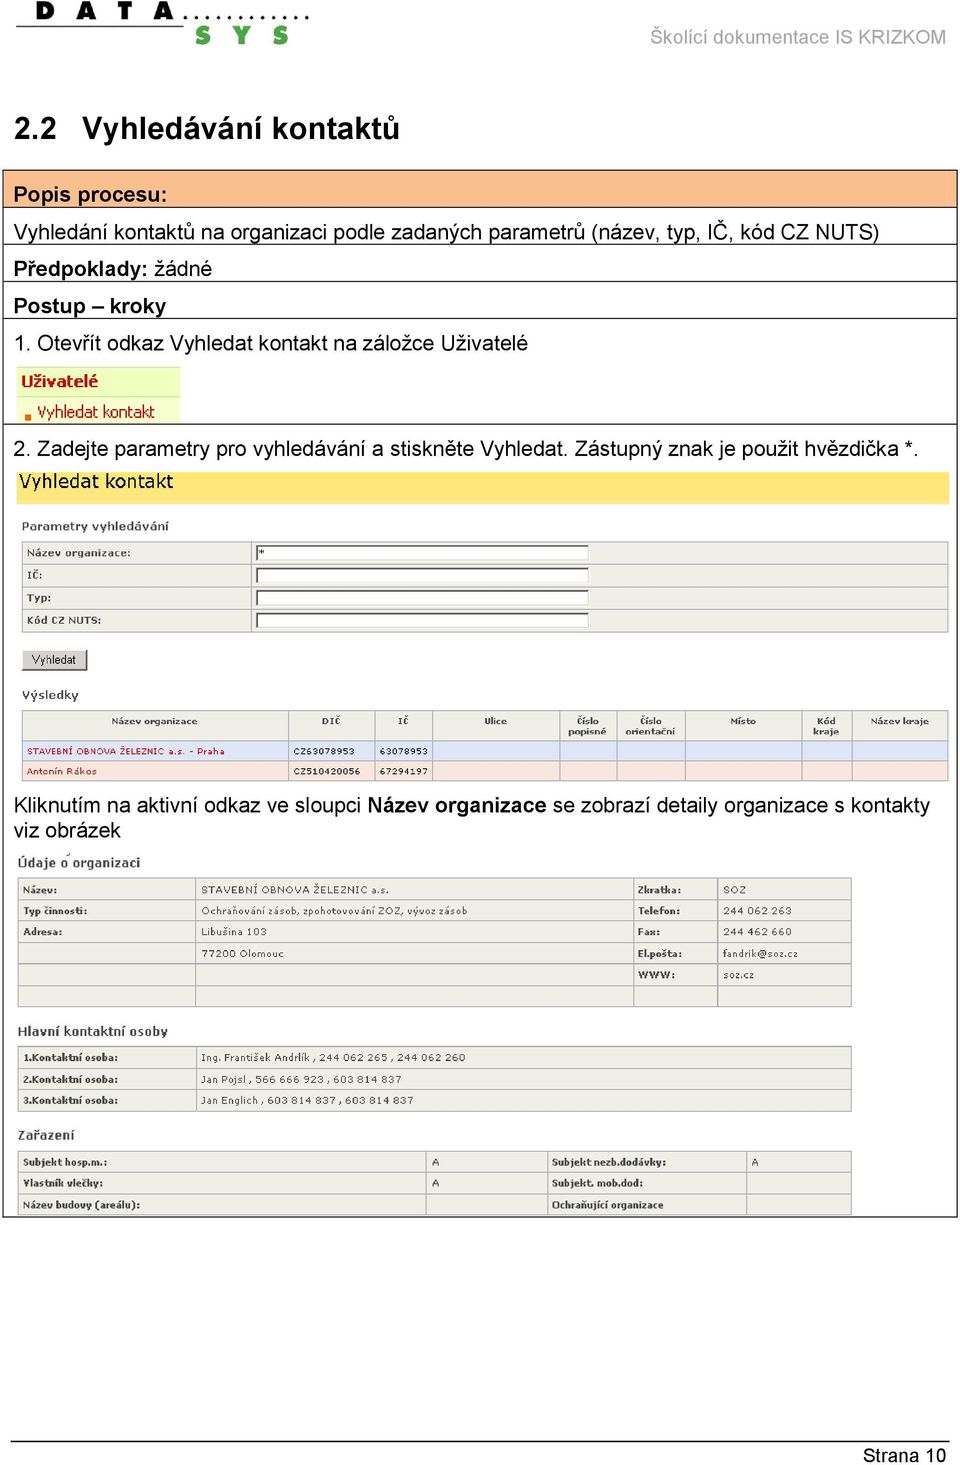Click the Ochraňující organizace label
The image size is (960, 1465).
coord(608,1205)
